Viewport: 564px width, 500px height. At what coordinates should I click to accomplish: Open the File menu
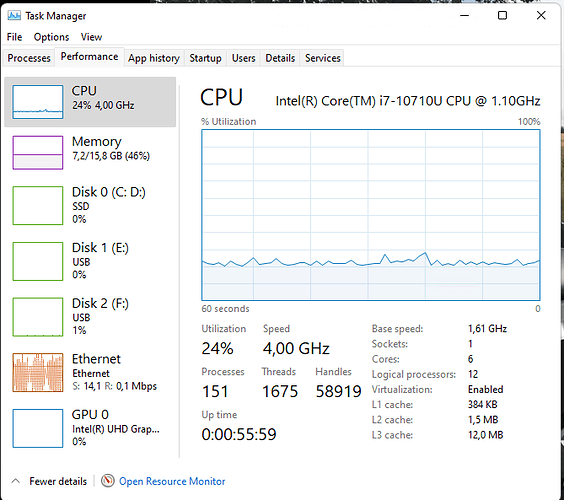point(14,37)
